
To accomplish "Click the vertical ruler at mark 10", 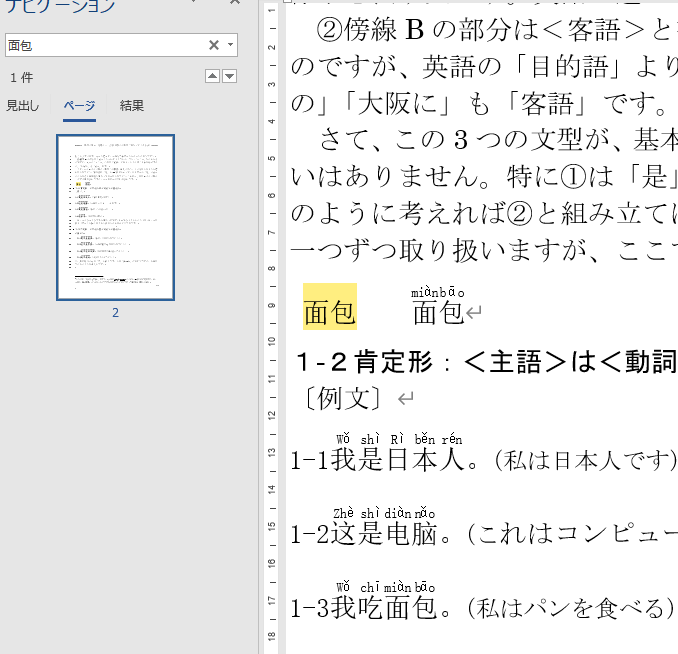I will click(x=272, y=341).
